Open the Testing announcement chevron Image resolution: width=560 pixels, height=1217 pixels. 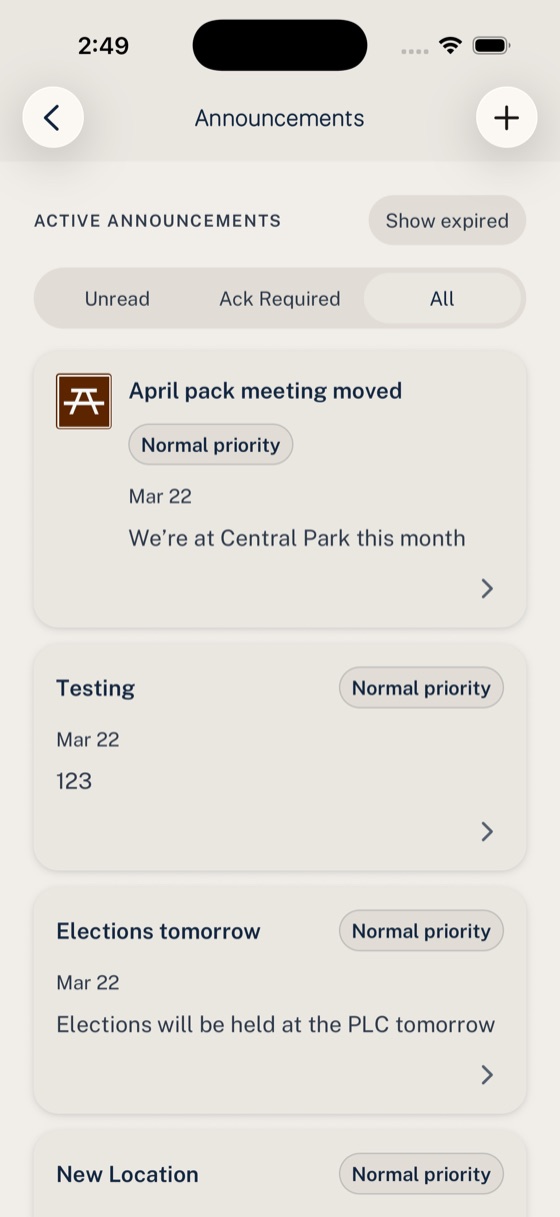(487, 831)
